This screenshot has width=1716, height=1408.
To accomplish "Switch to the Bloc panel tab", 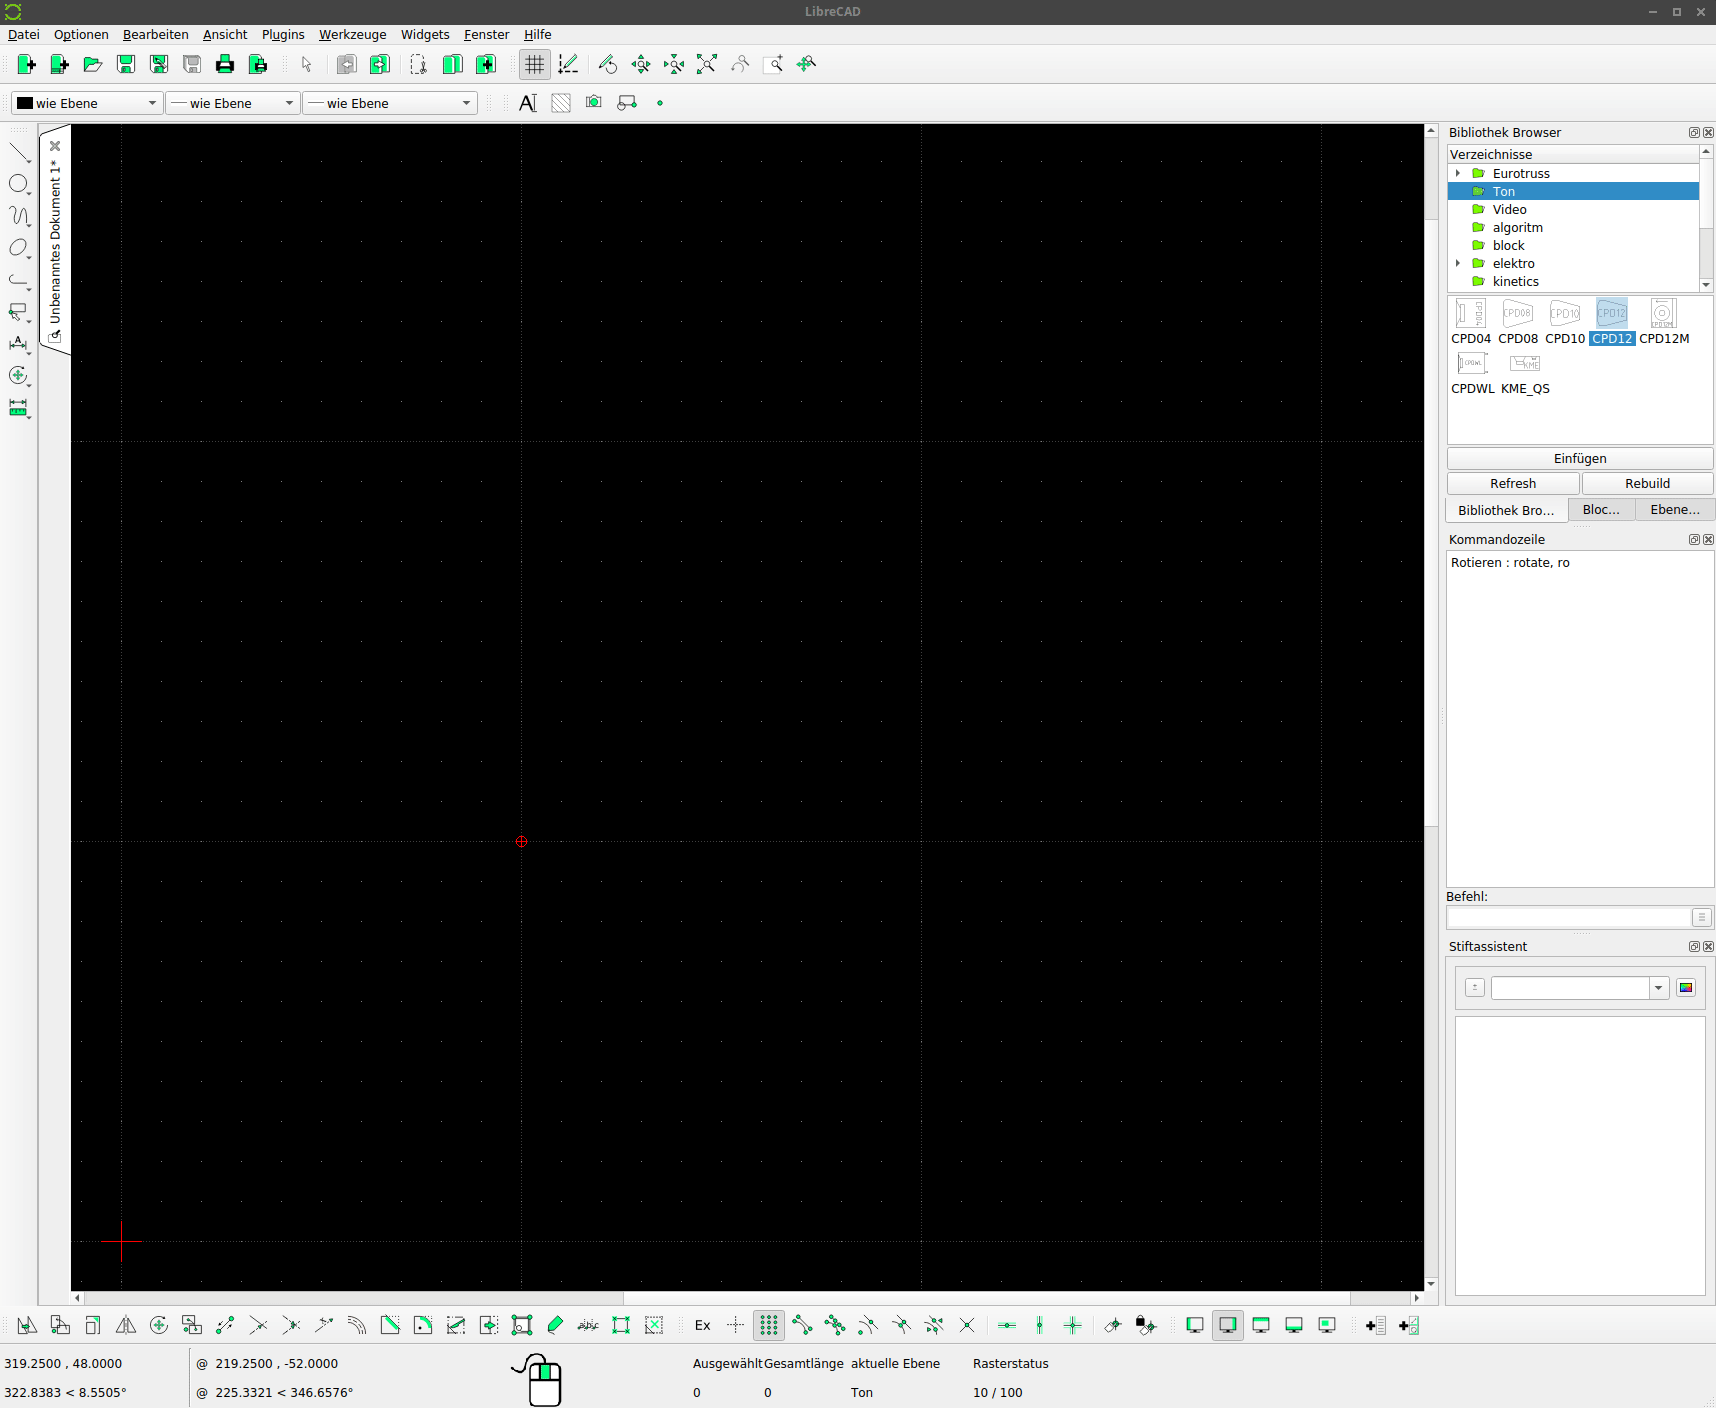I will [x=1601, y=509].
